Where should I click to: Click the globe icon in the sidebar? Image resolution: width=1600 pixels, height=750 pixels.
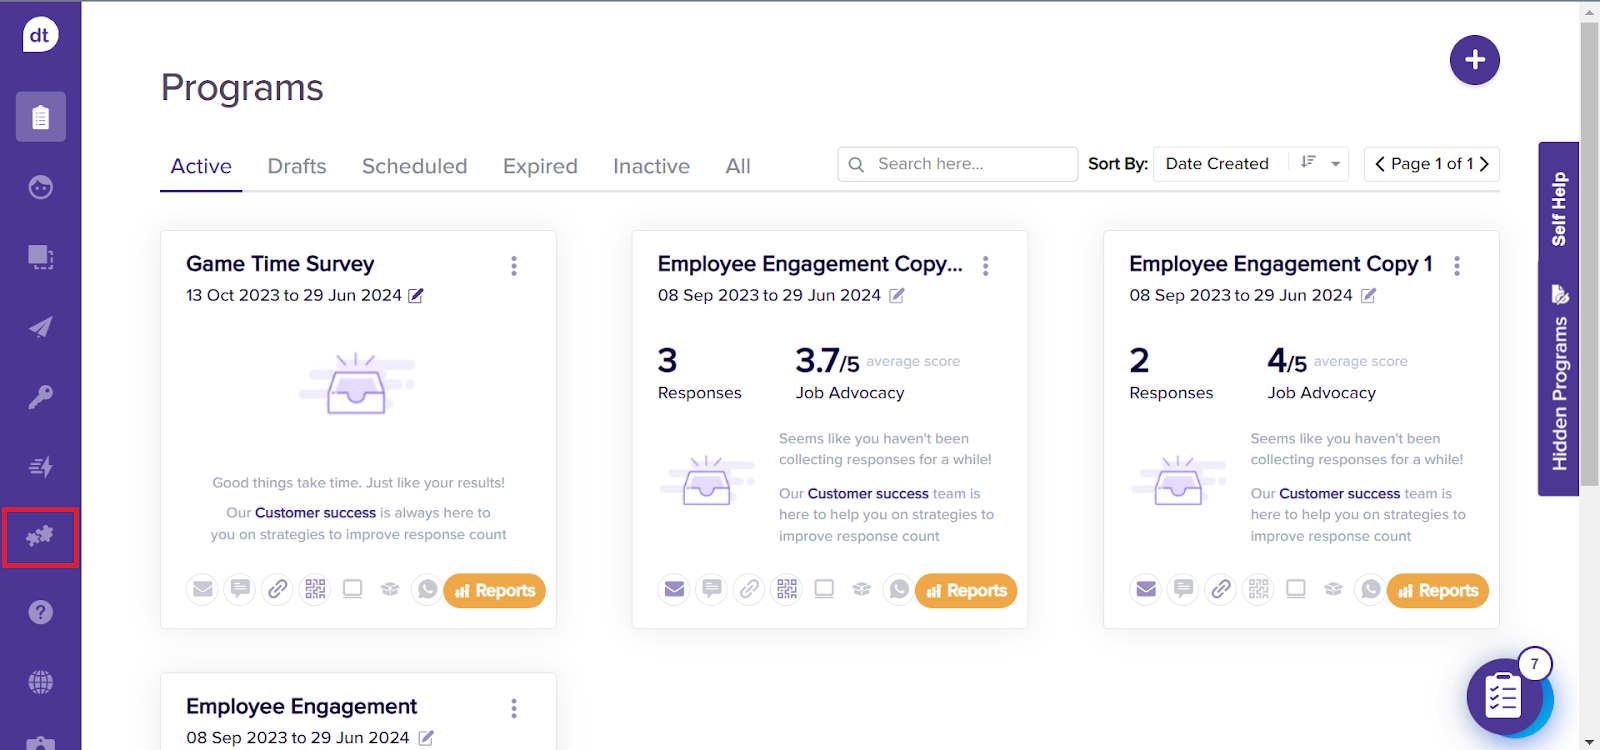pos(40,682)
